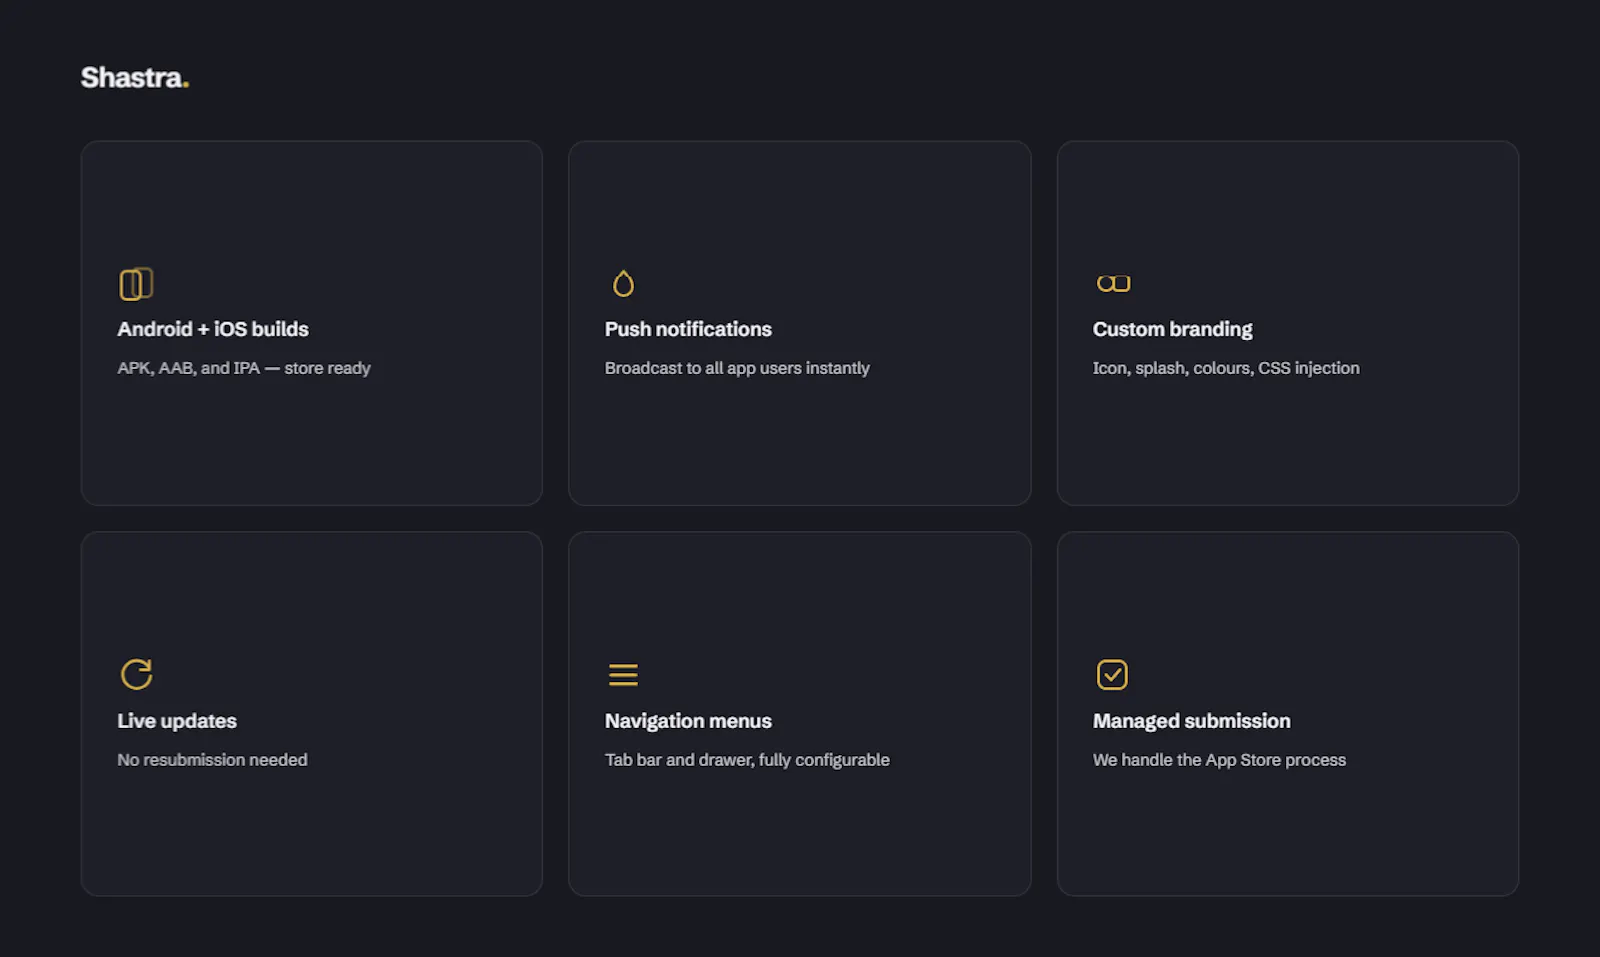The image size is (1600, 957).
Task: Select the Android + iOS builds heading
Action: click(213, 329)
